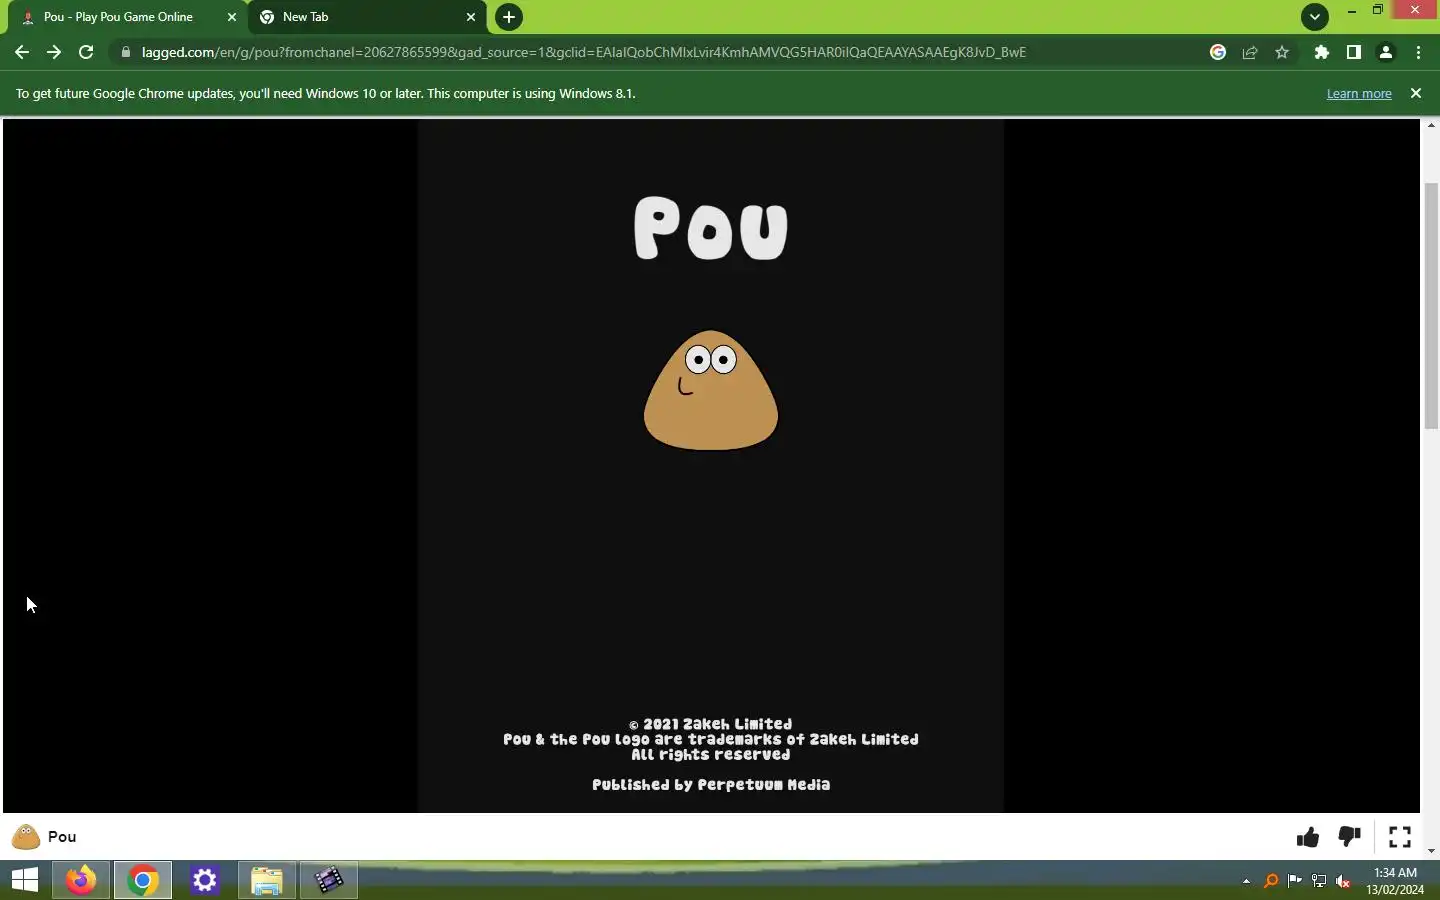This screenshot has width=1440, height=900.
Task: Like the game with the thumbs up
Action: pyautogui.click(x=1308, y=837)
